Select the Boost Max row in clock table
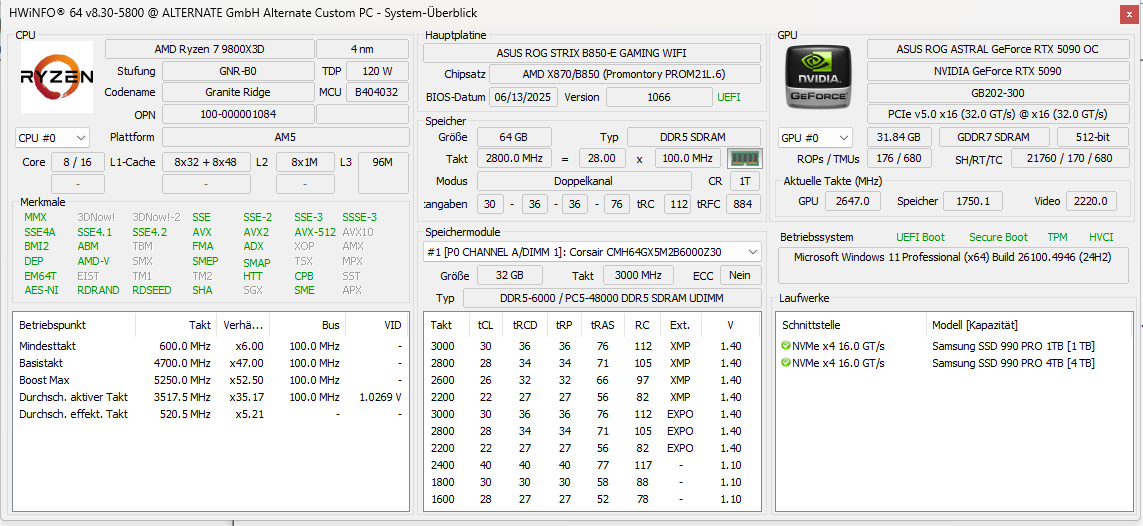The width and height of the screenshot is (1143, 526). click(211, 380)
